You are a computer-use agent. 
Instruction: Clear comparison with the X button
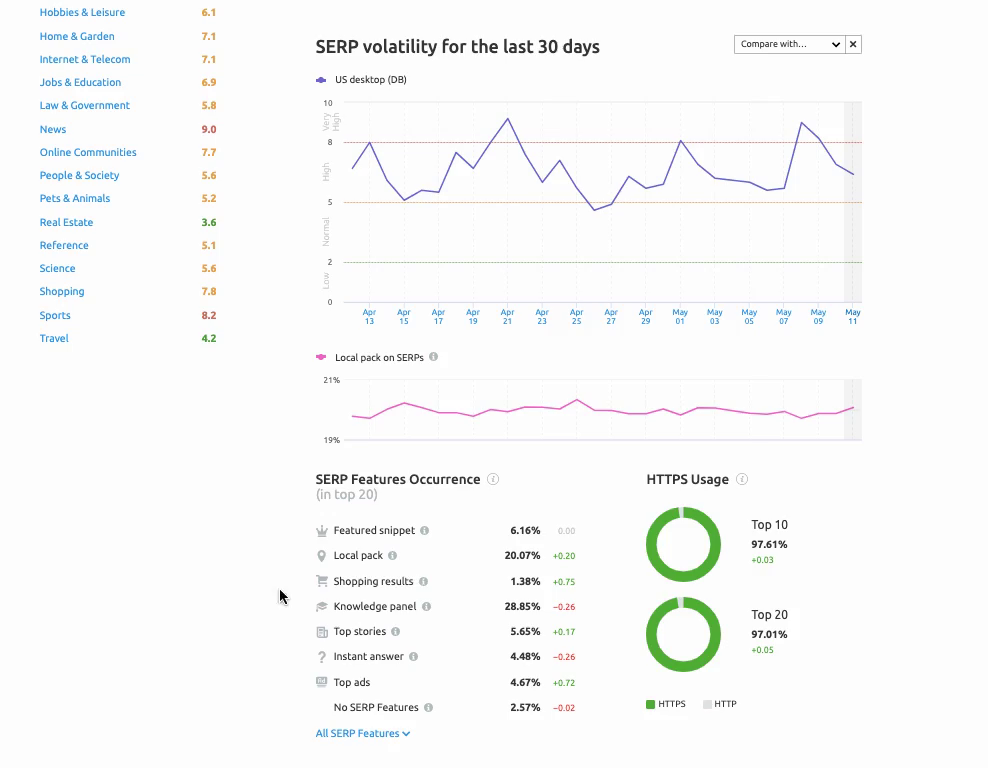pos(853,44)
